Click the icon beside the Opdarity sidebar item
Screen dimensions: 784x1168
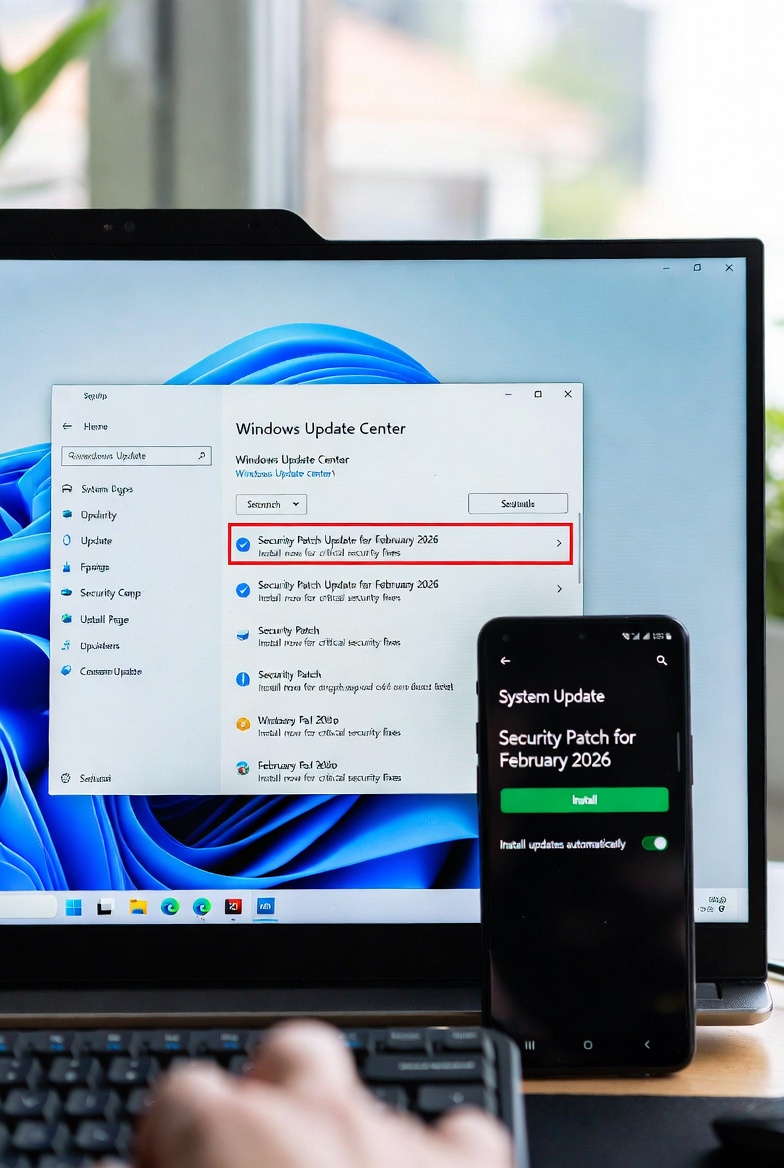67,514
